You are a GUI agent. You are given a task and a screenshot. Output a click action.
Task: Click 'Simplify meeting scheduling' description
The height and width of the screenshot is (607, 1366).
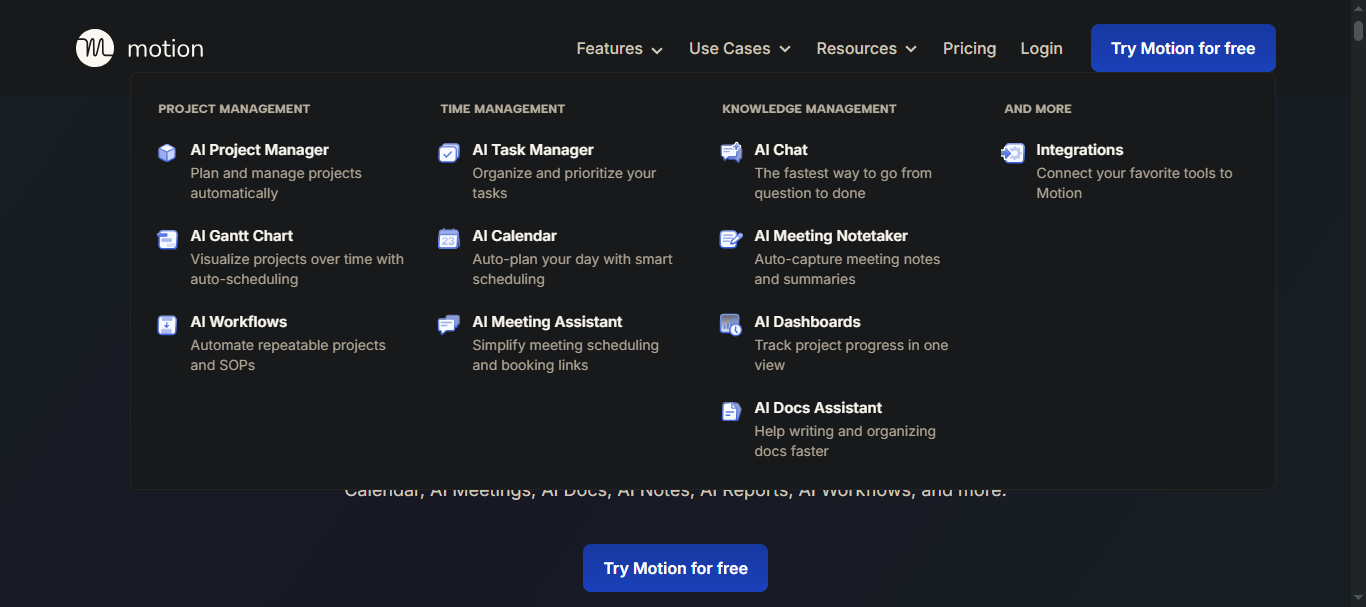pos(565,355)
